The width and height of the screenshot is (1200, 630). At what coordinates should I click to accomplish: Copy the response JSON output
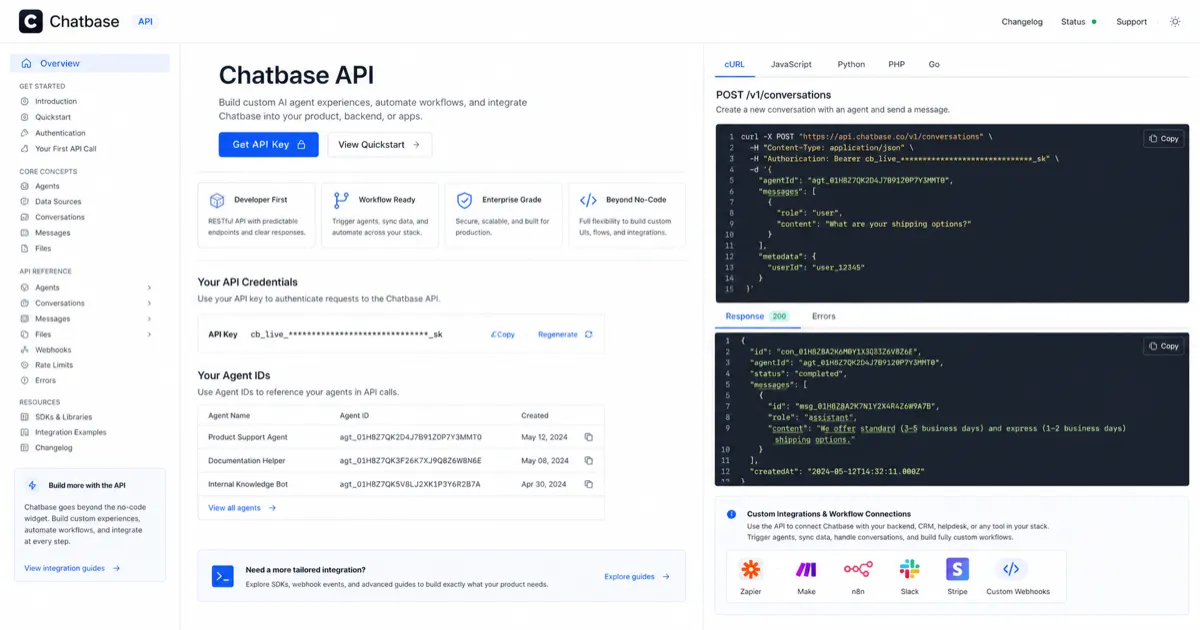point(1162,346)
